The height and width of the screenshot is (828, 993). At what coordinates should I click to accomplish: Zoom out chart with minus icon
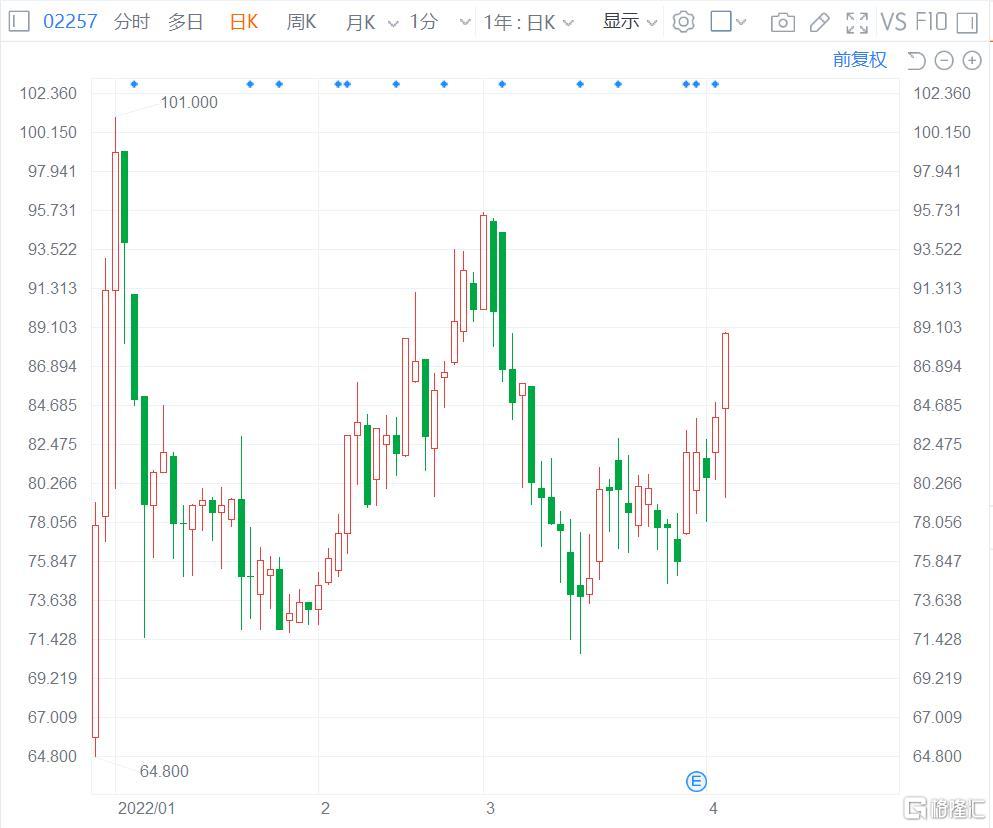coord(944,61)
